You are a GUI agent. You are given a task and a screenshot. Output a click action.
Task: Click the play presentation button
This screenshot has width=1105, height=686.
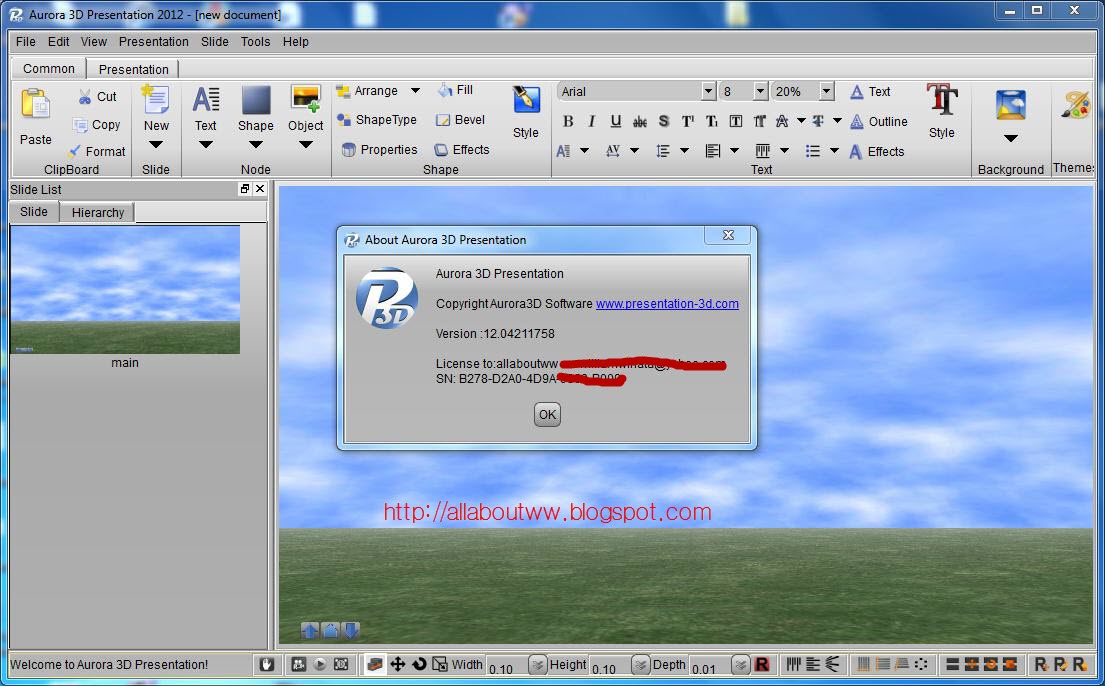coord(320,664)
